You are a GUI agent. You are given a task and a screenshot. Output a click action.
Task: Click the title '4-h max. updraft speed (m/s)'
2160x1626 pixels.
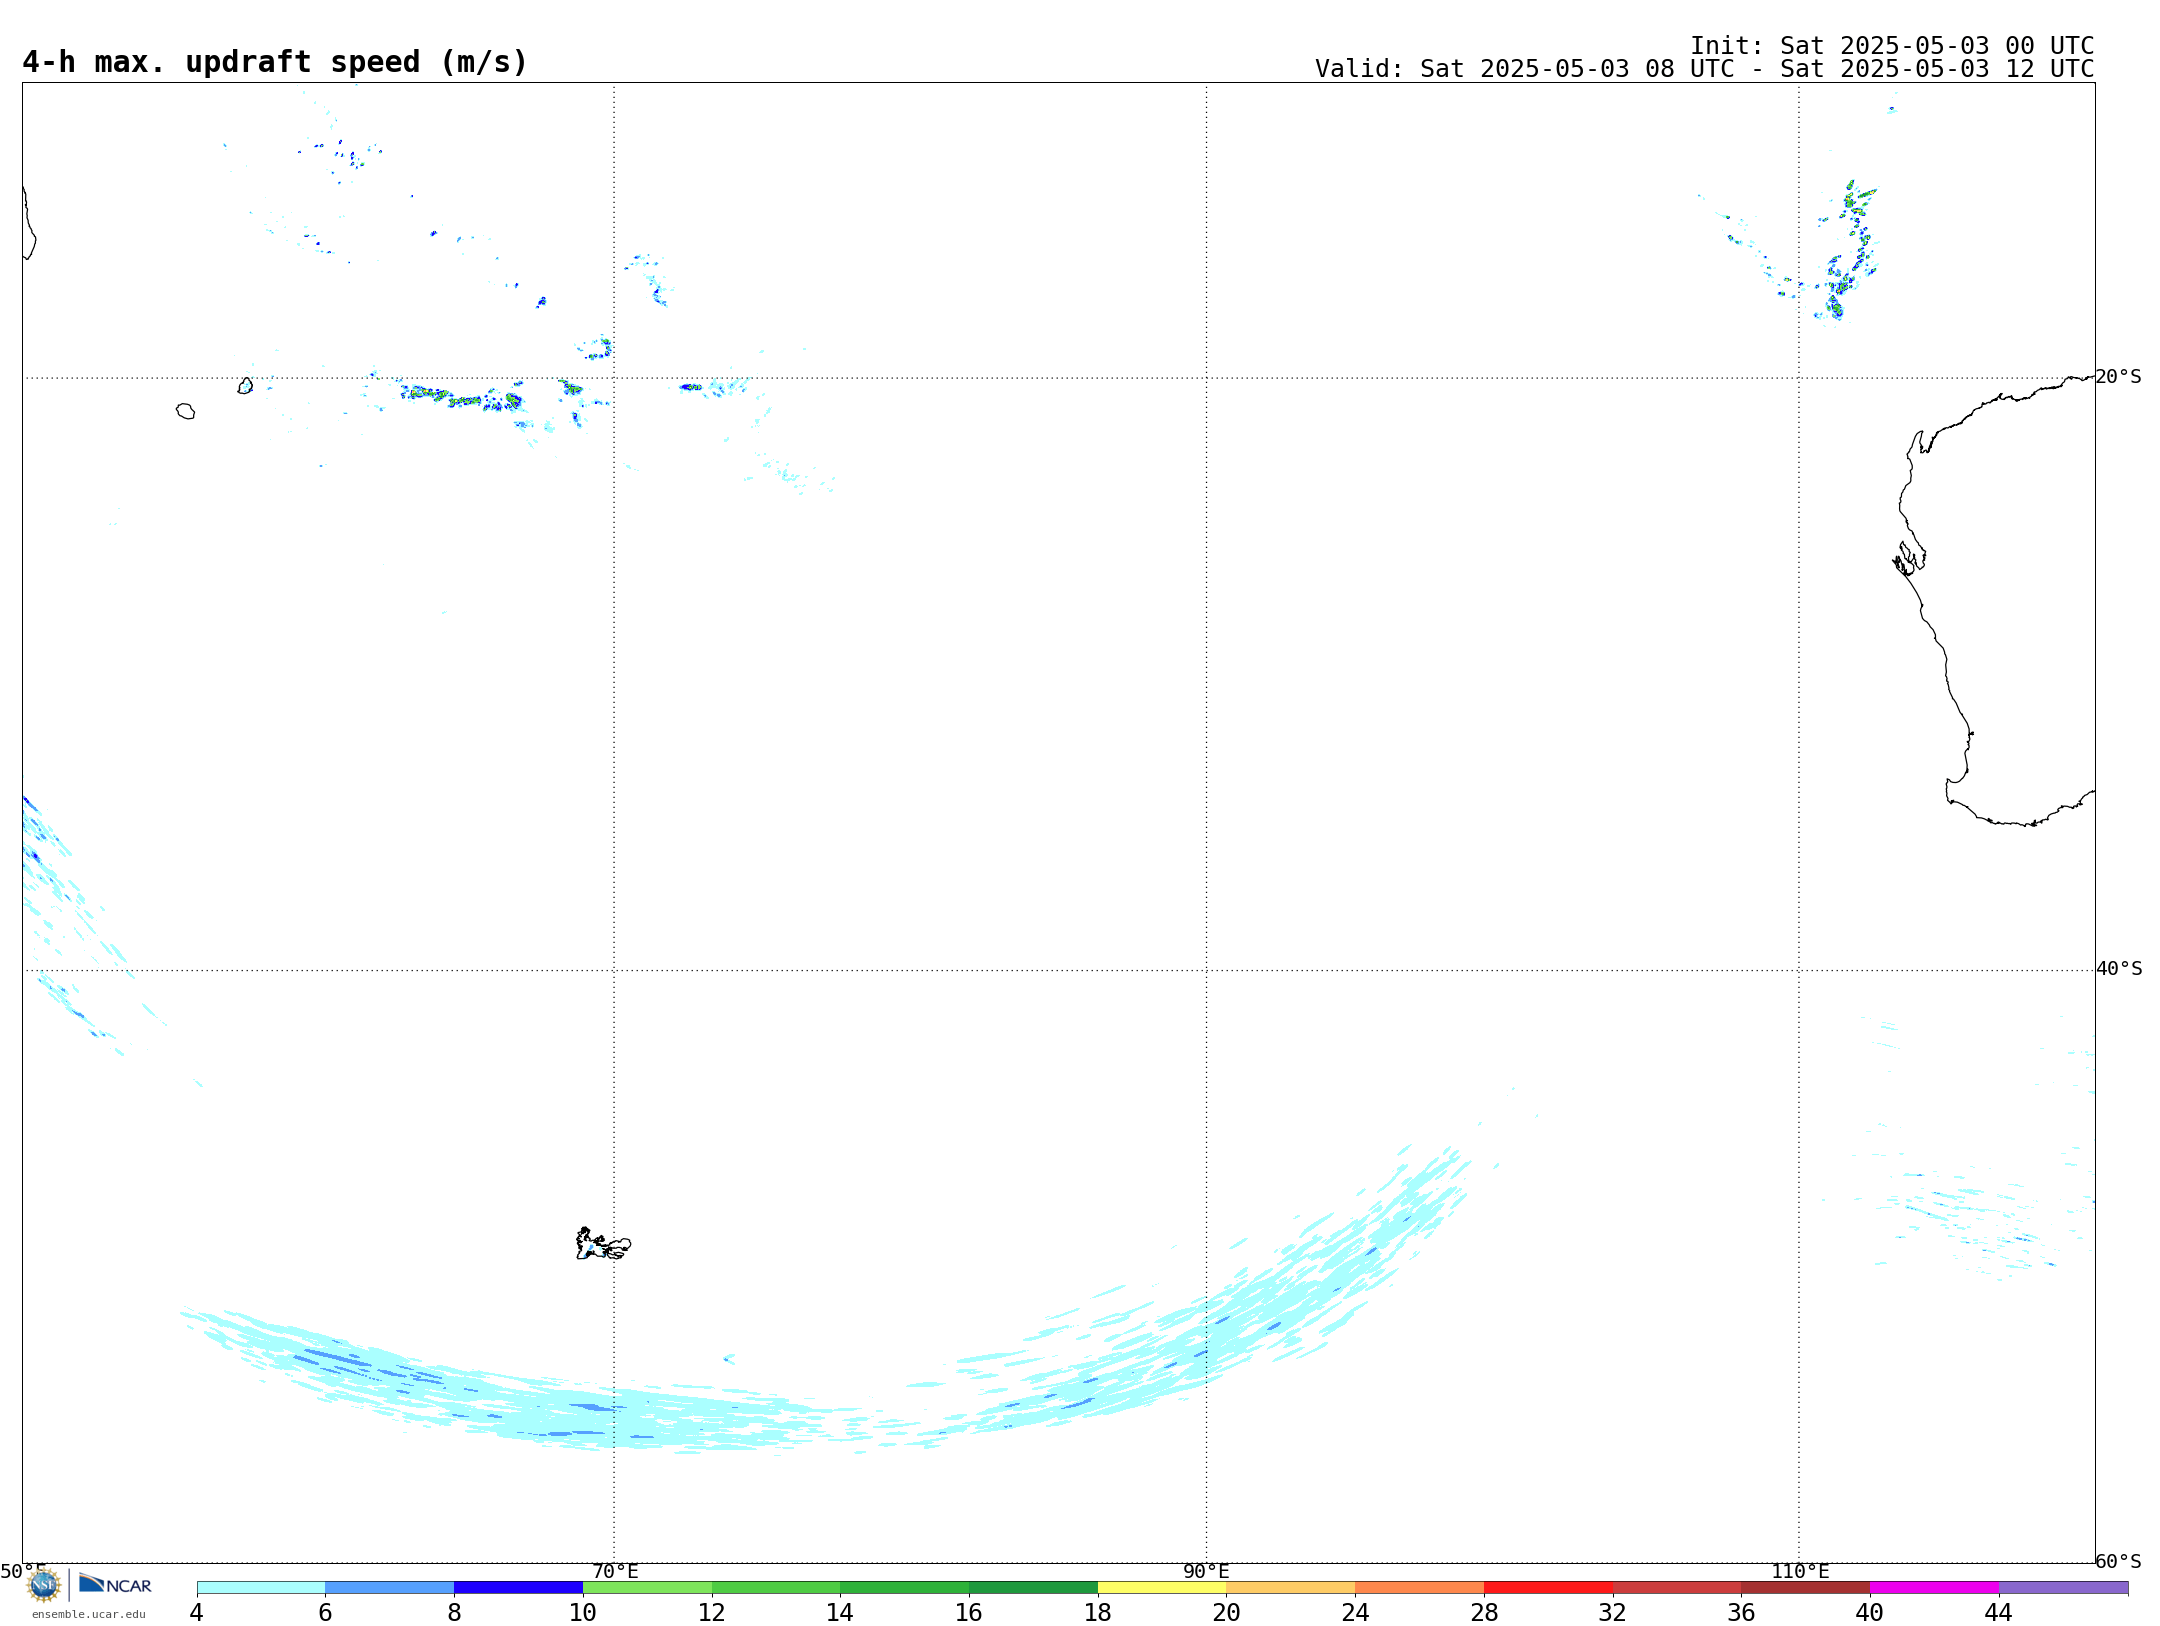click(275, 62)
